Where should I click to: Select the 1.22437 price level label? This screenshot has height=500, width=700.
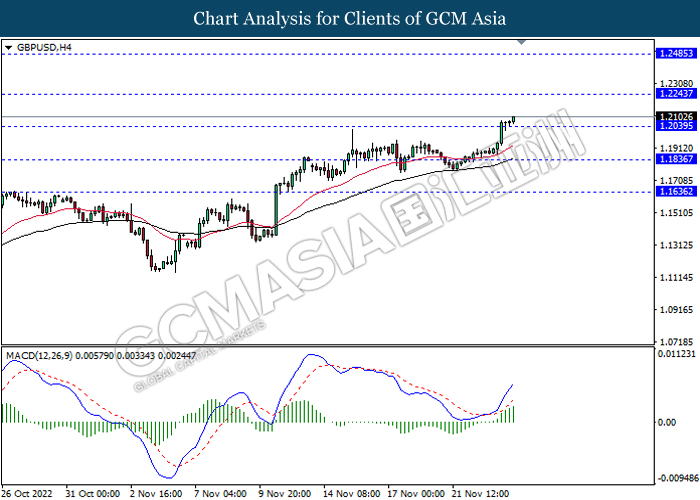click(676, 94)
